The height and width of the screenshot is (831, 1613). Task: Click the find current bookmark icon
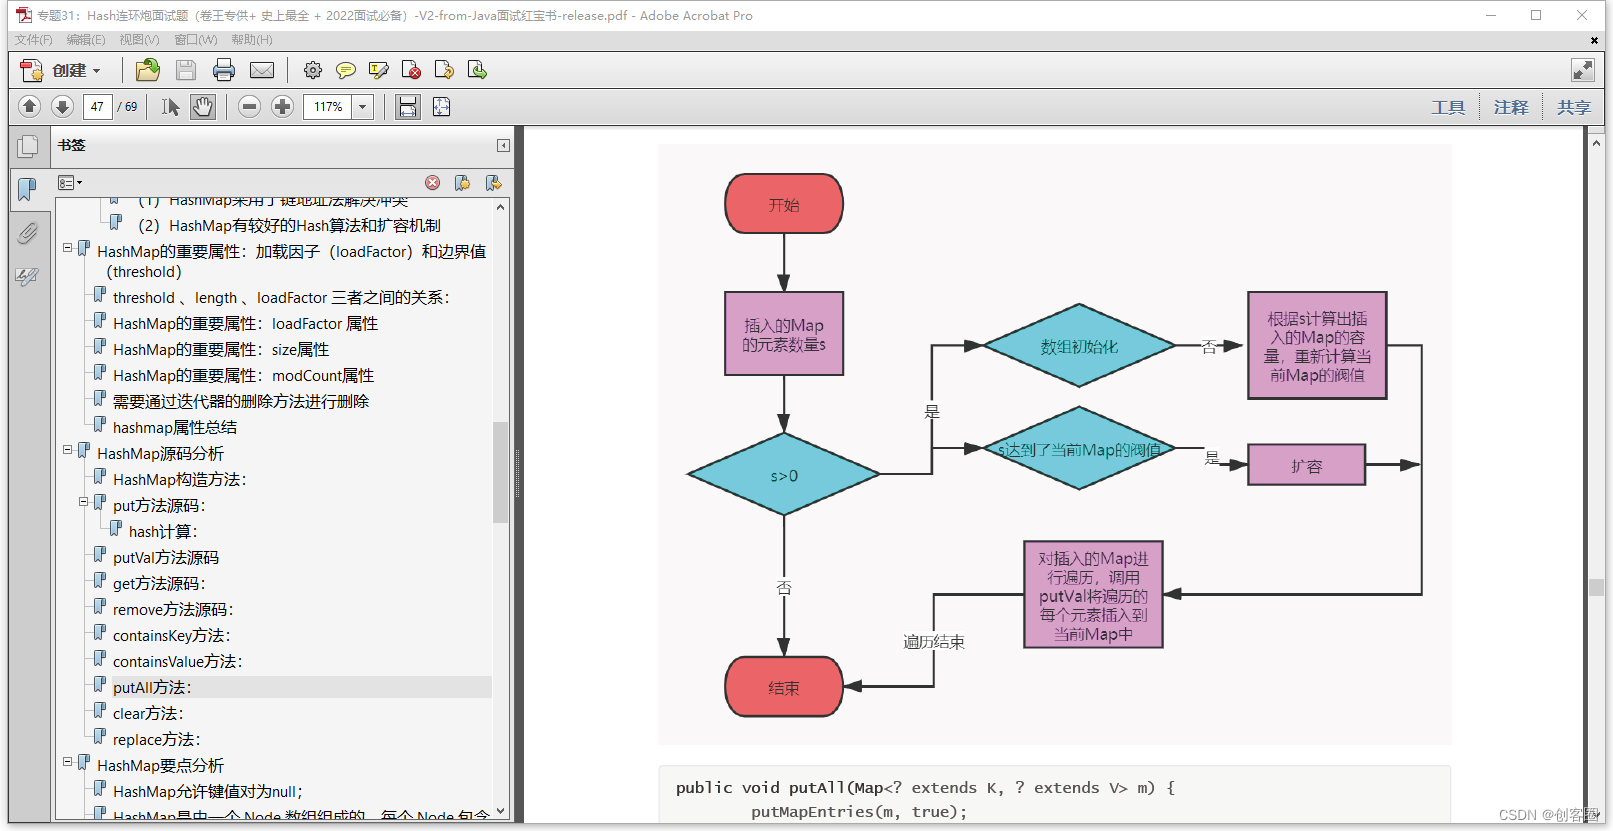[493, 183]
